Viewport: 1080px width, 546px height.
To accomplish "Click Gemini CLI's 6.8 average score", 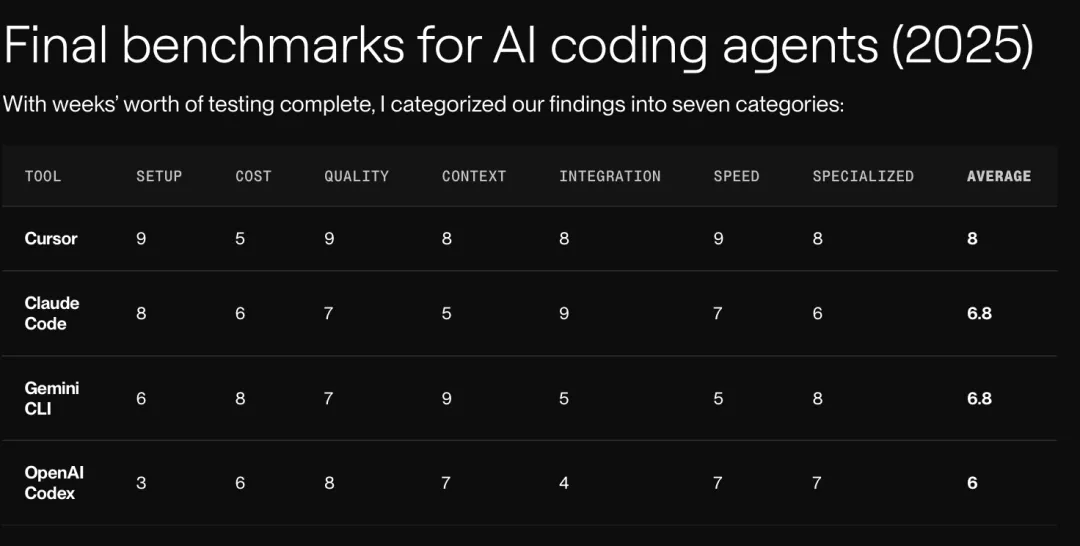I will (979, 398).
